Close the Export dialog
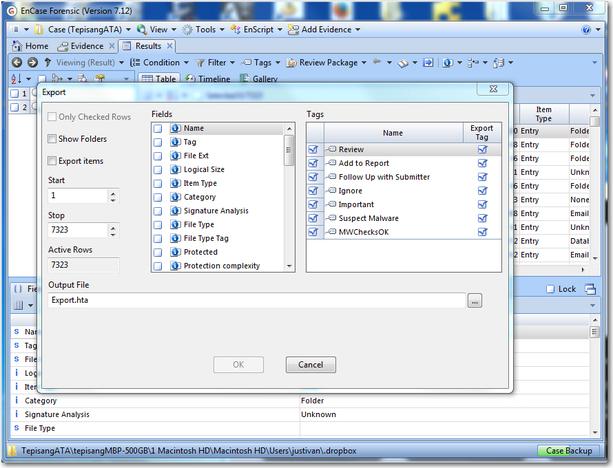 493,89
